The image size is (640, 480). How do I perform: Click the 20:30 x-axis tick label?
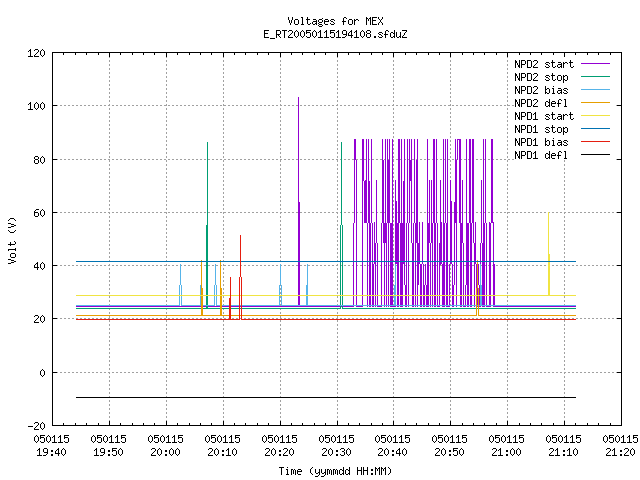336,446
